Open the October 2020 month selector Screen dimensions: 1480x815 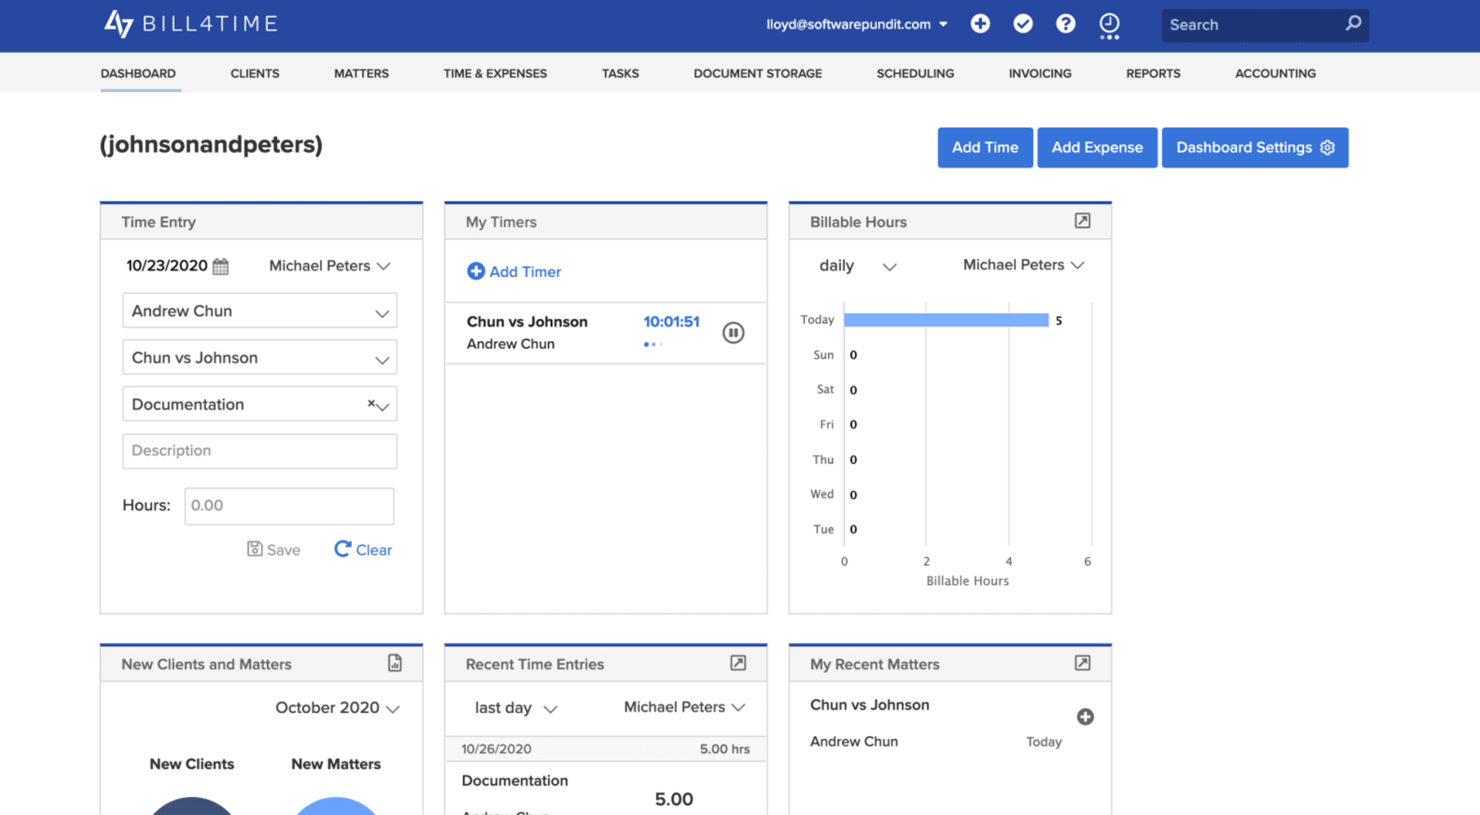point(337,707)
